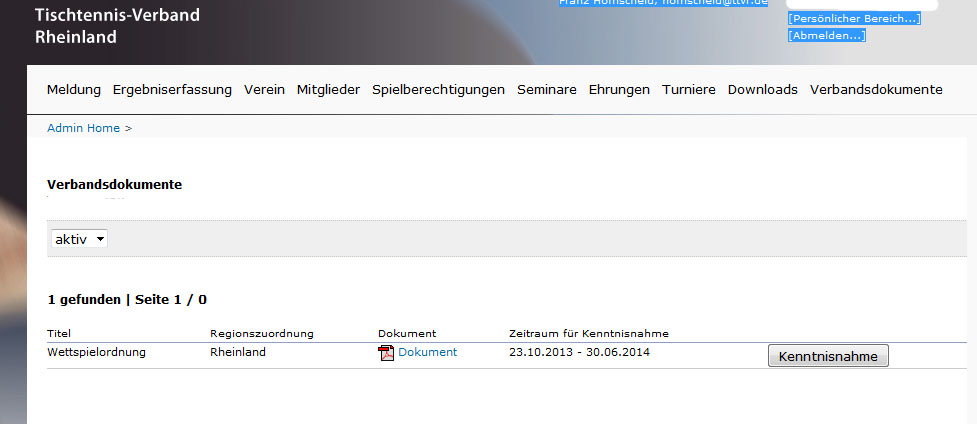
Task: Open Persönlicher Bereich link
Action: 853,19
